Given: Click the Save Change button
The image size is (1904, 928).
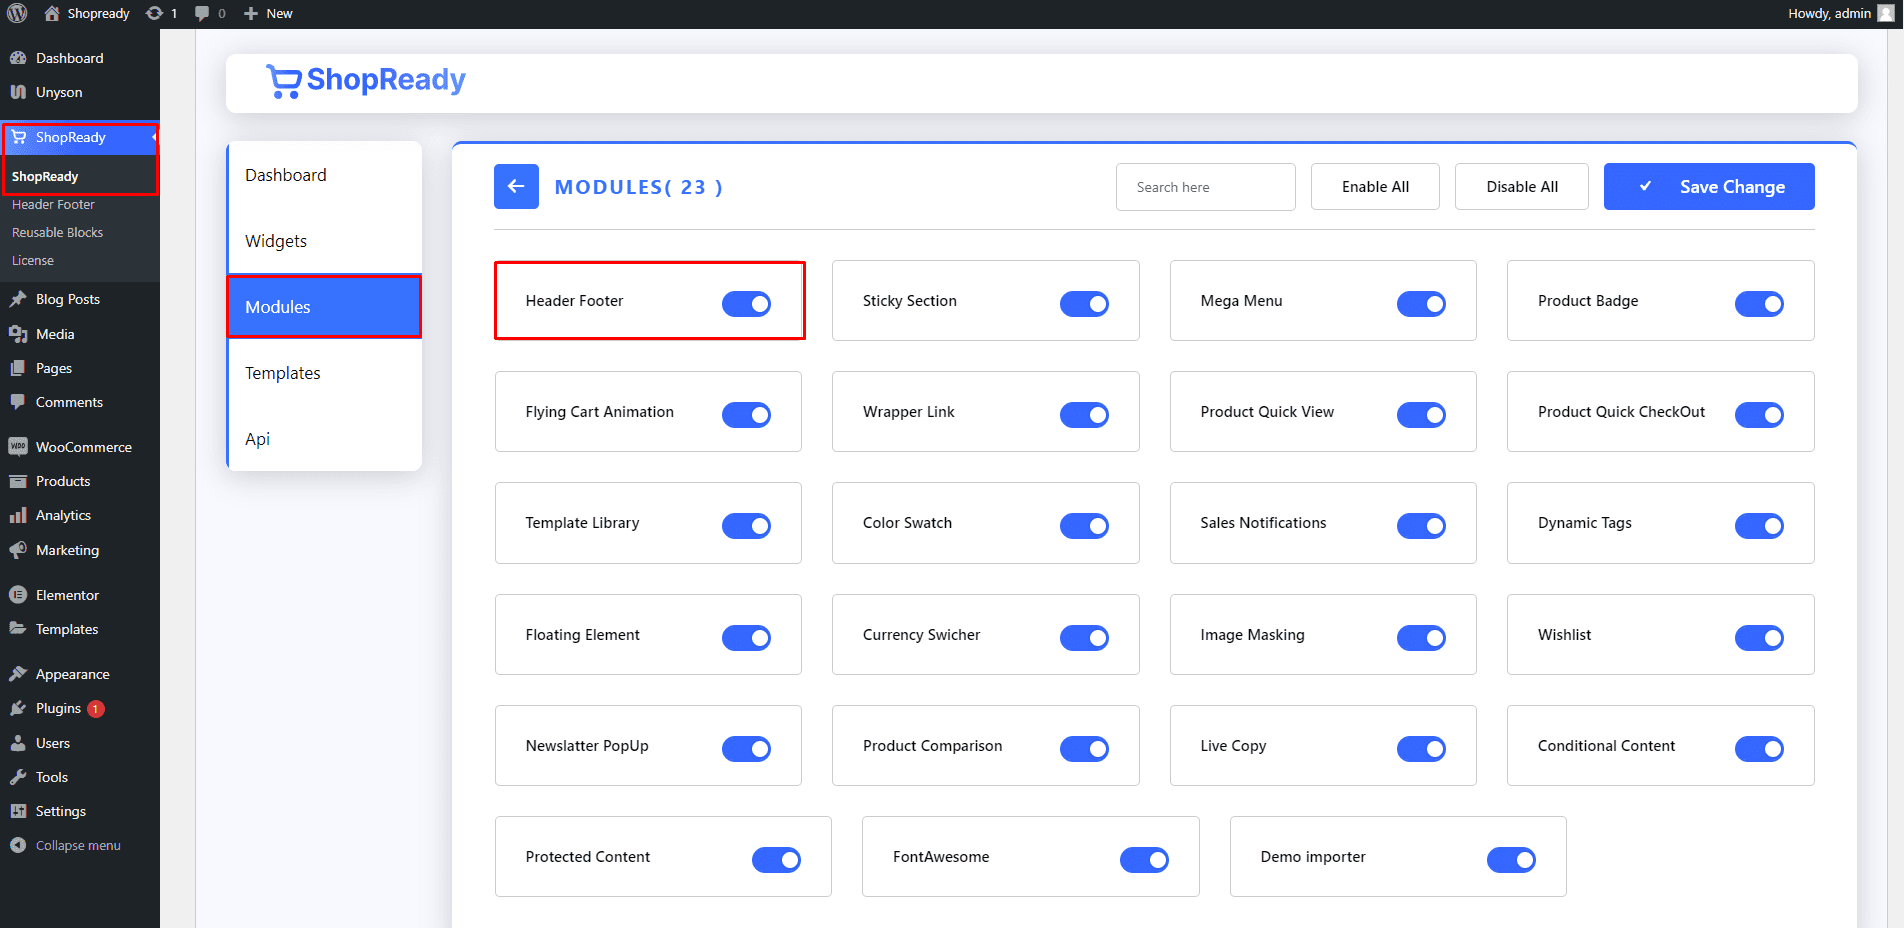Looking at the screenshot, I should 1709,187.
